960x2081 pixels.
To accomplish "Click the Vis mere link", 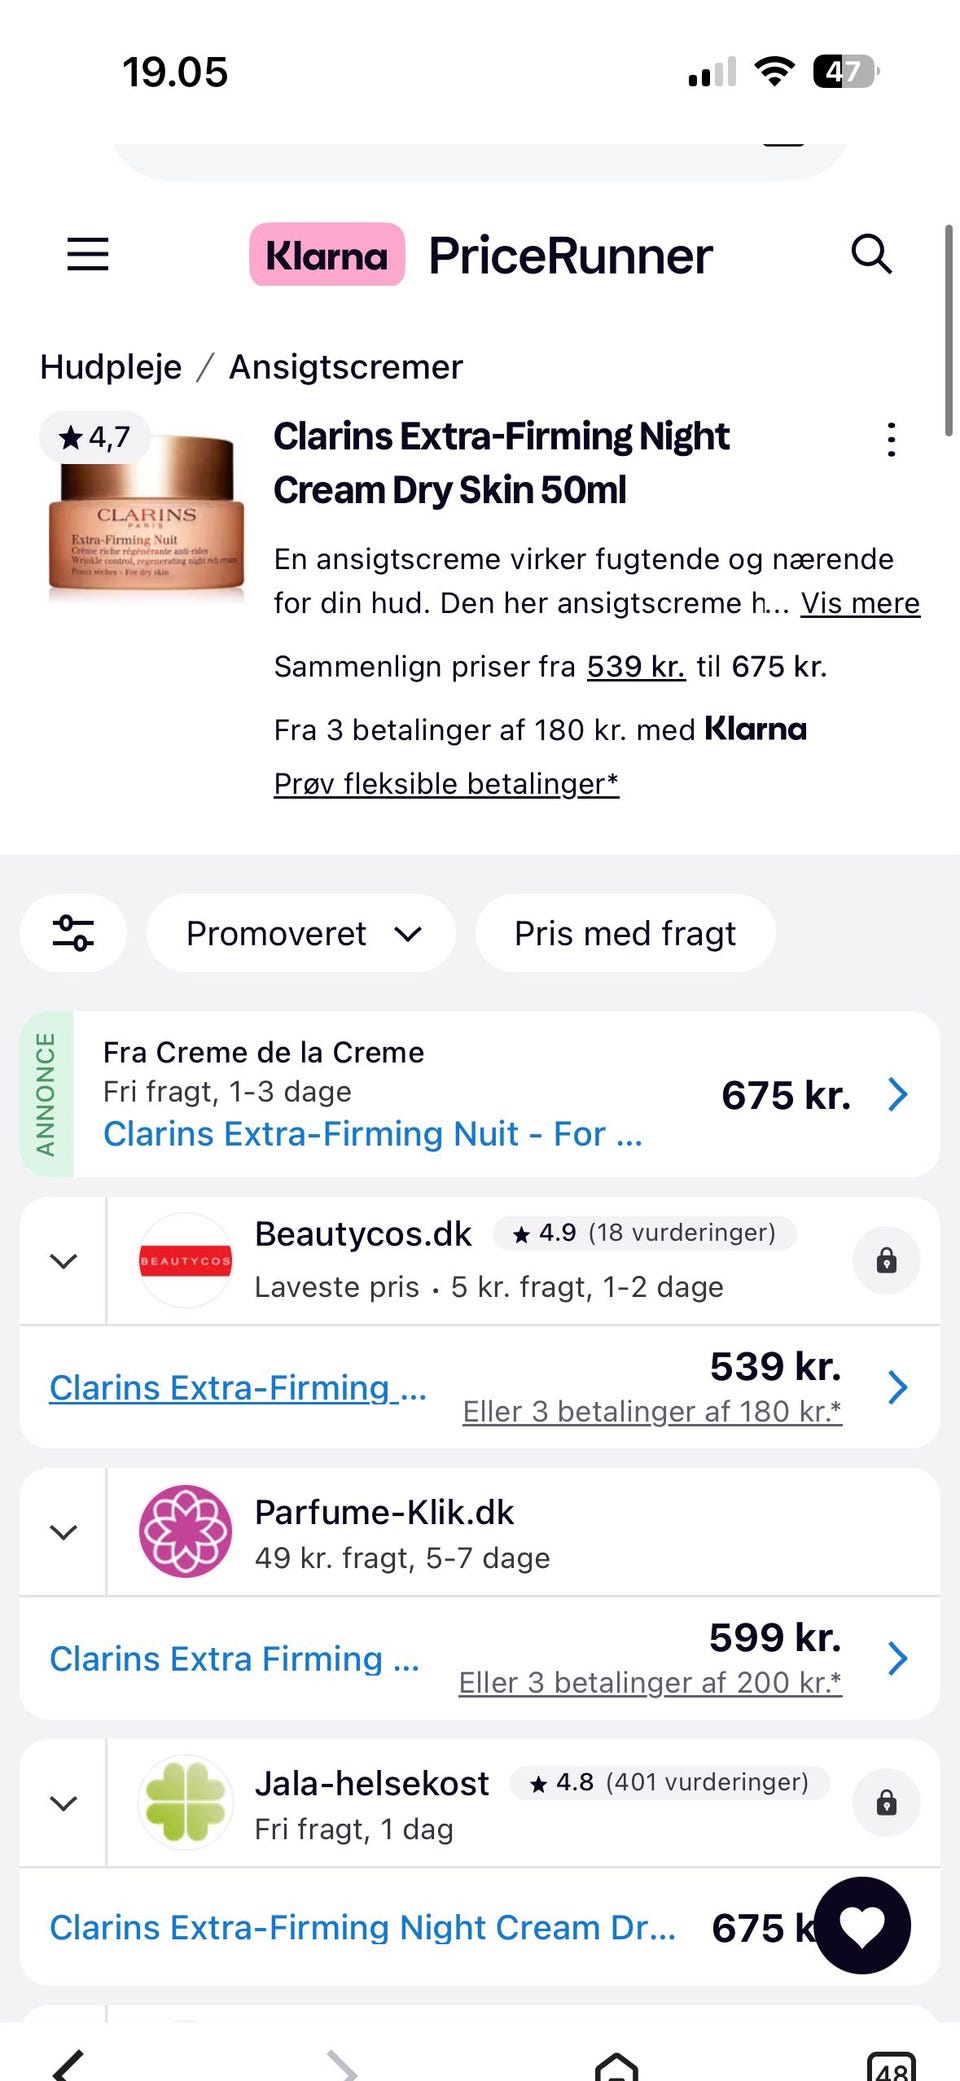I will 860,603.
